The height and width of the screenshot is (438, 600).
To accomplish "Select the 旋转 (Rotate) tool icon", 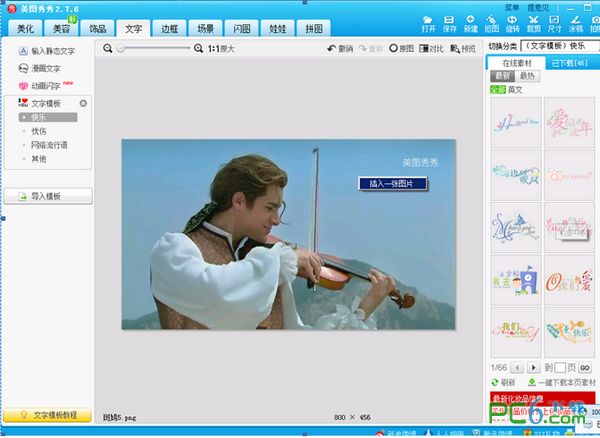I will pyautogui.click(x=511, y=22).
